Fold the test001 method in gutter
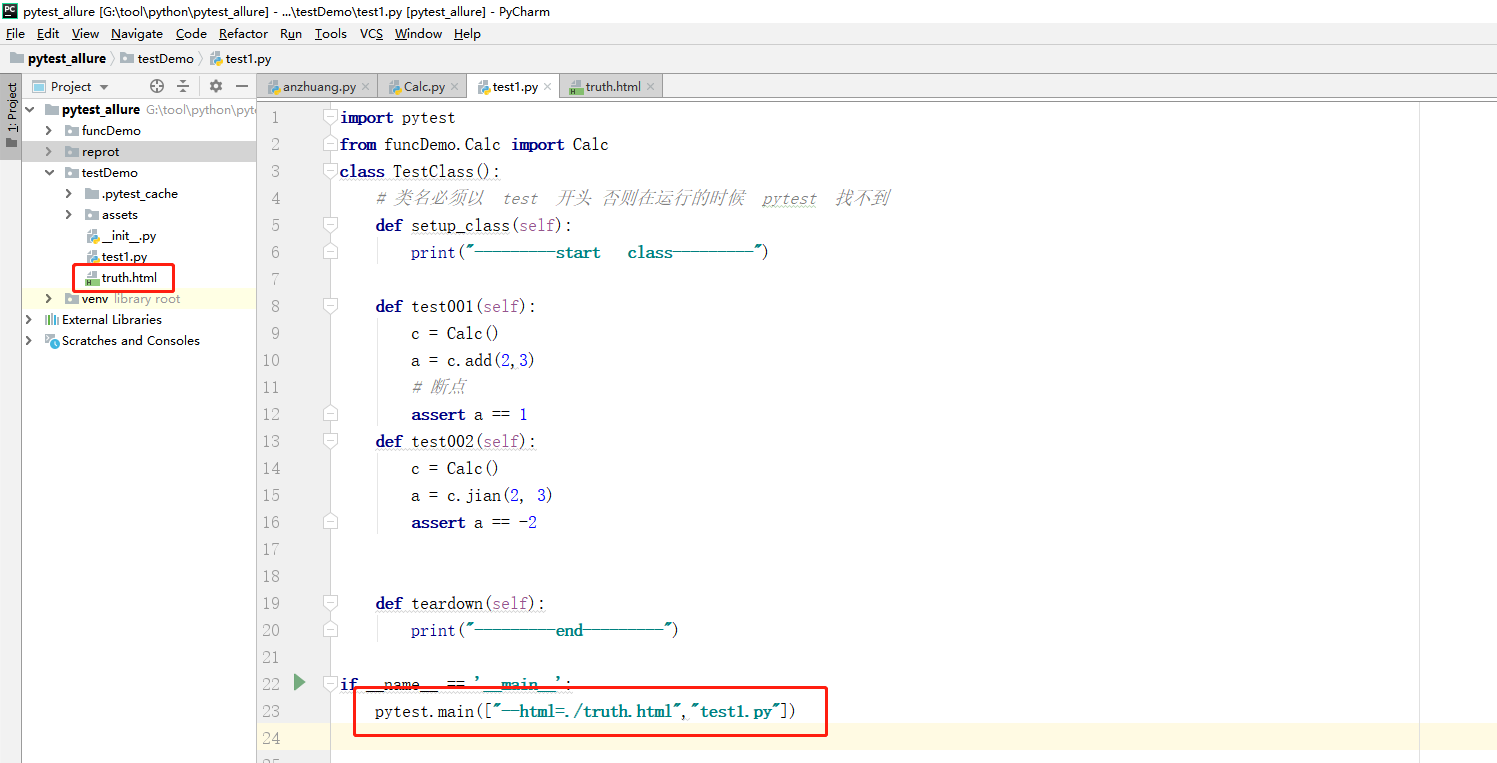This screenshot has width=1497, height=763. (x=330, y=306)
